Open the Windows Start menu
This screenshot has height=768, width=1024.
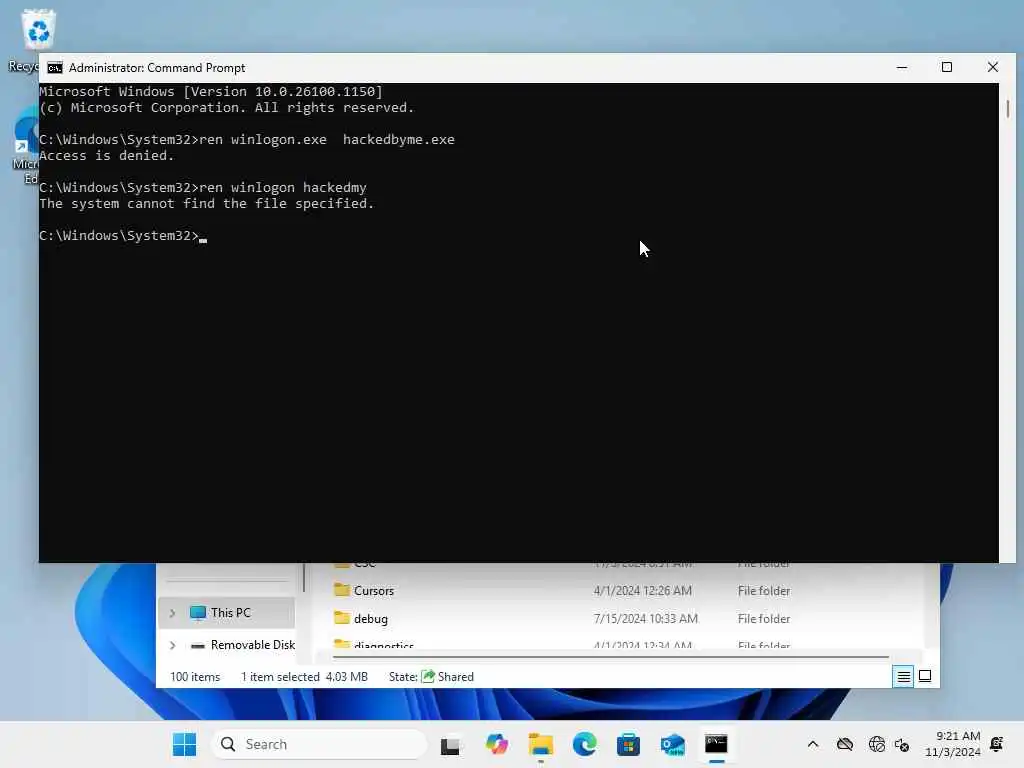[x=184, y=744]
